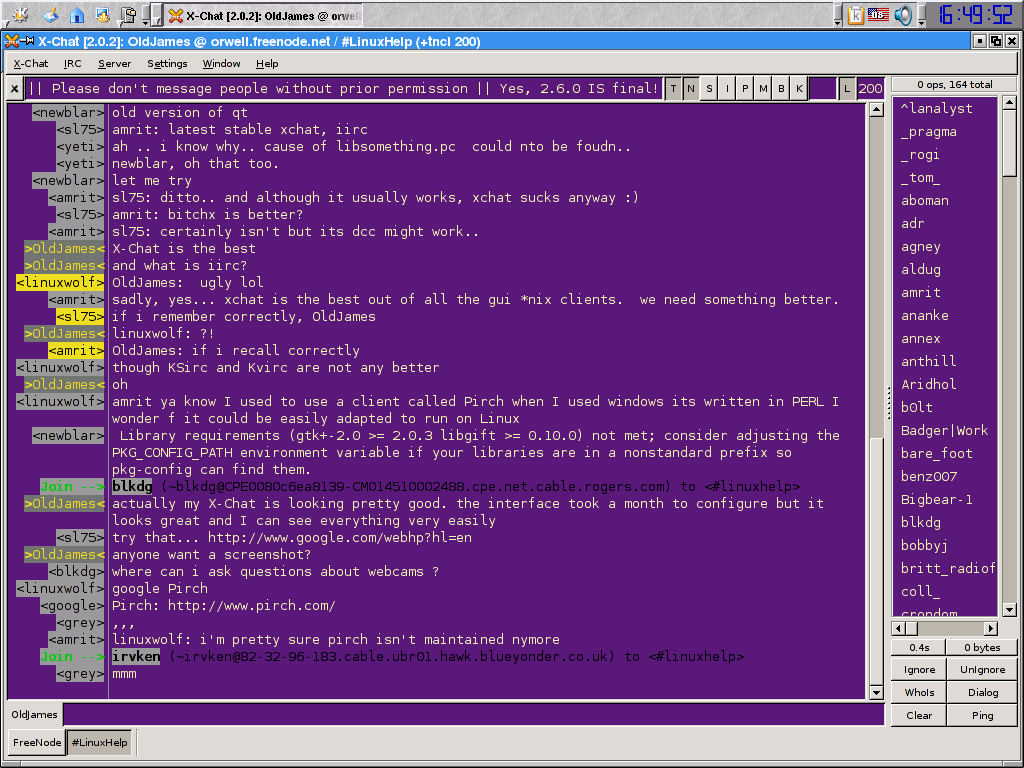This screenshot has height=768, width=1024.
Task: Toggle channel mode S (secret)
Action: point(709,89)
